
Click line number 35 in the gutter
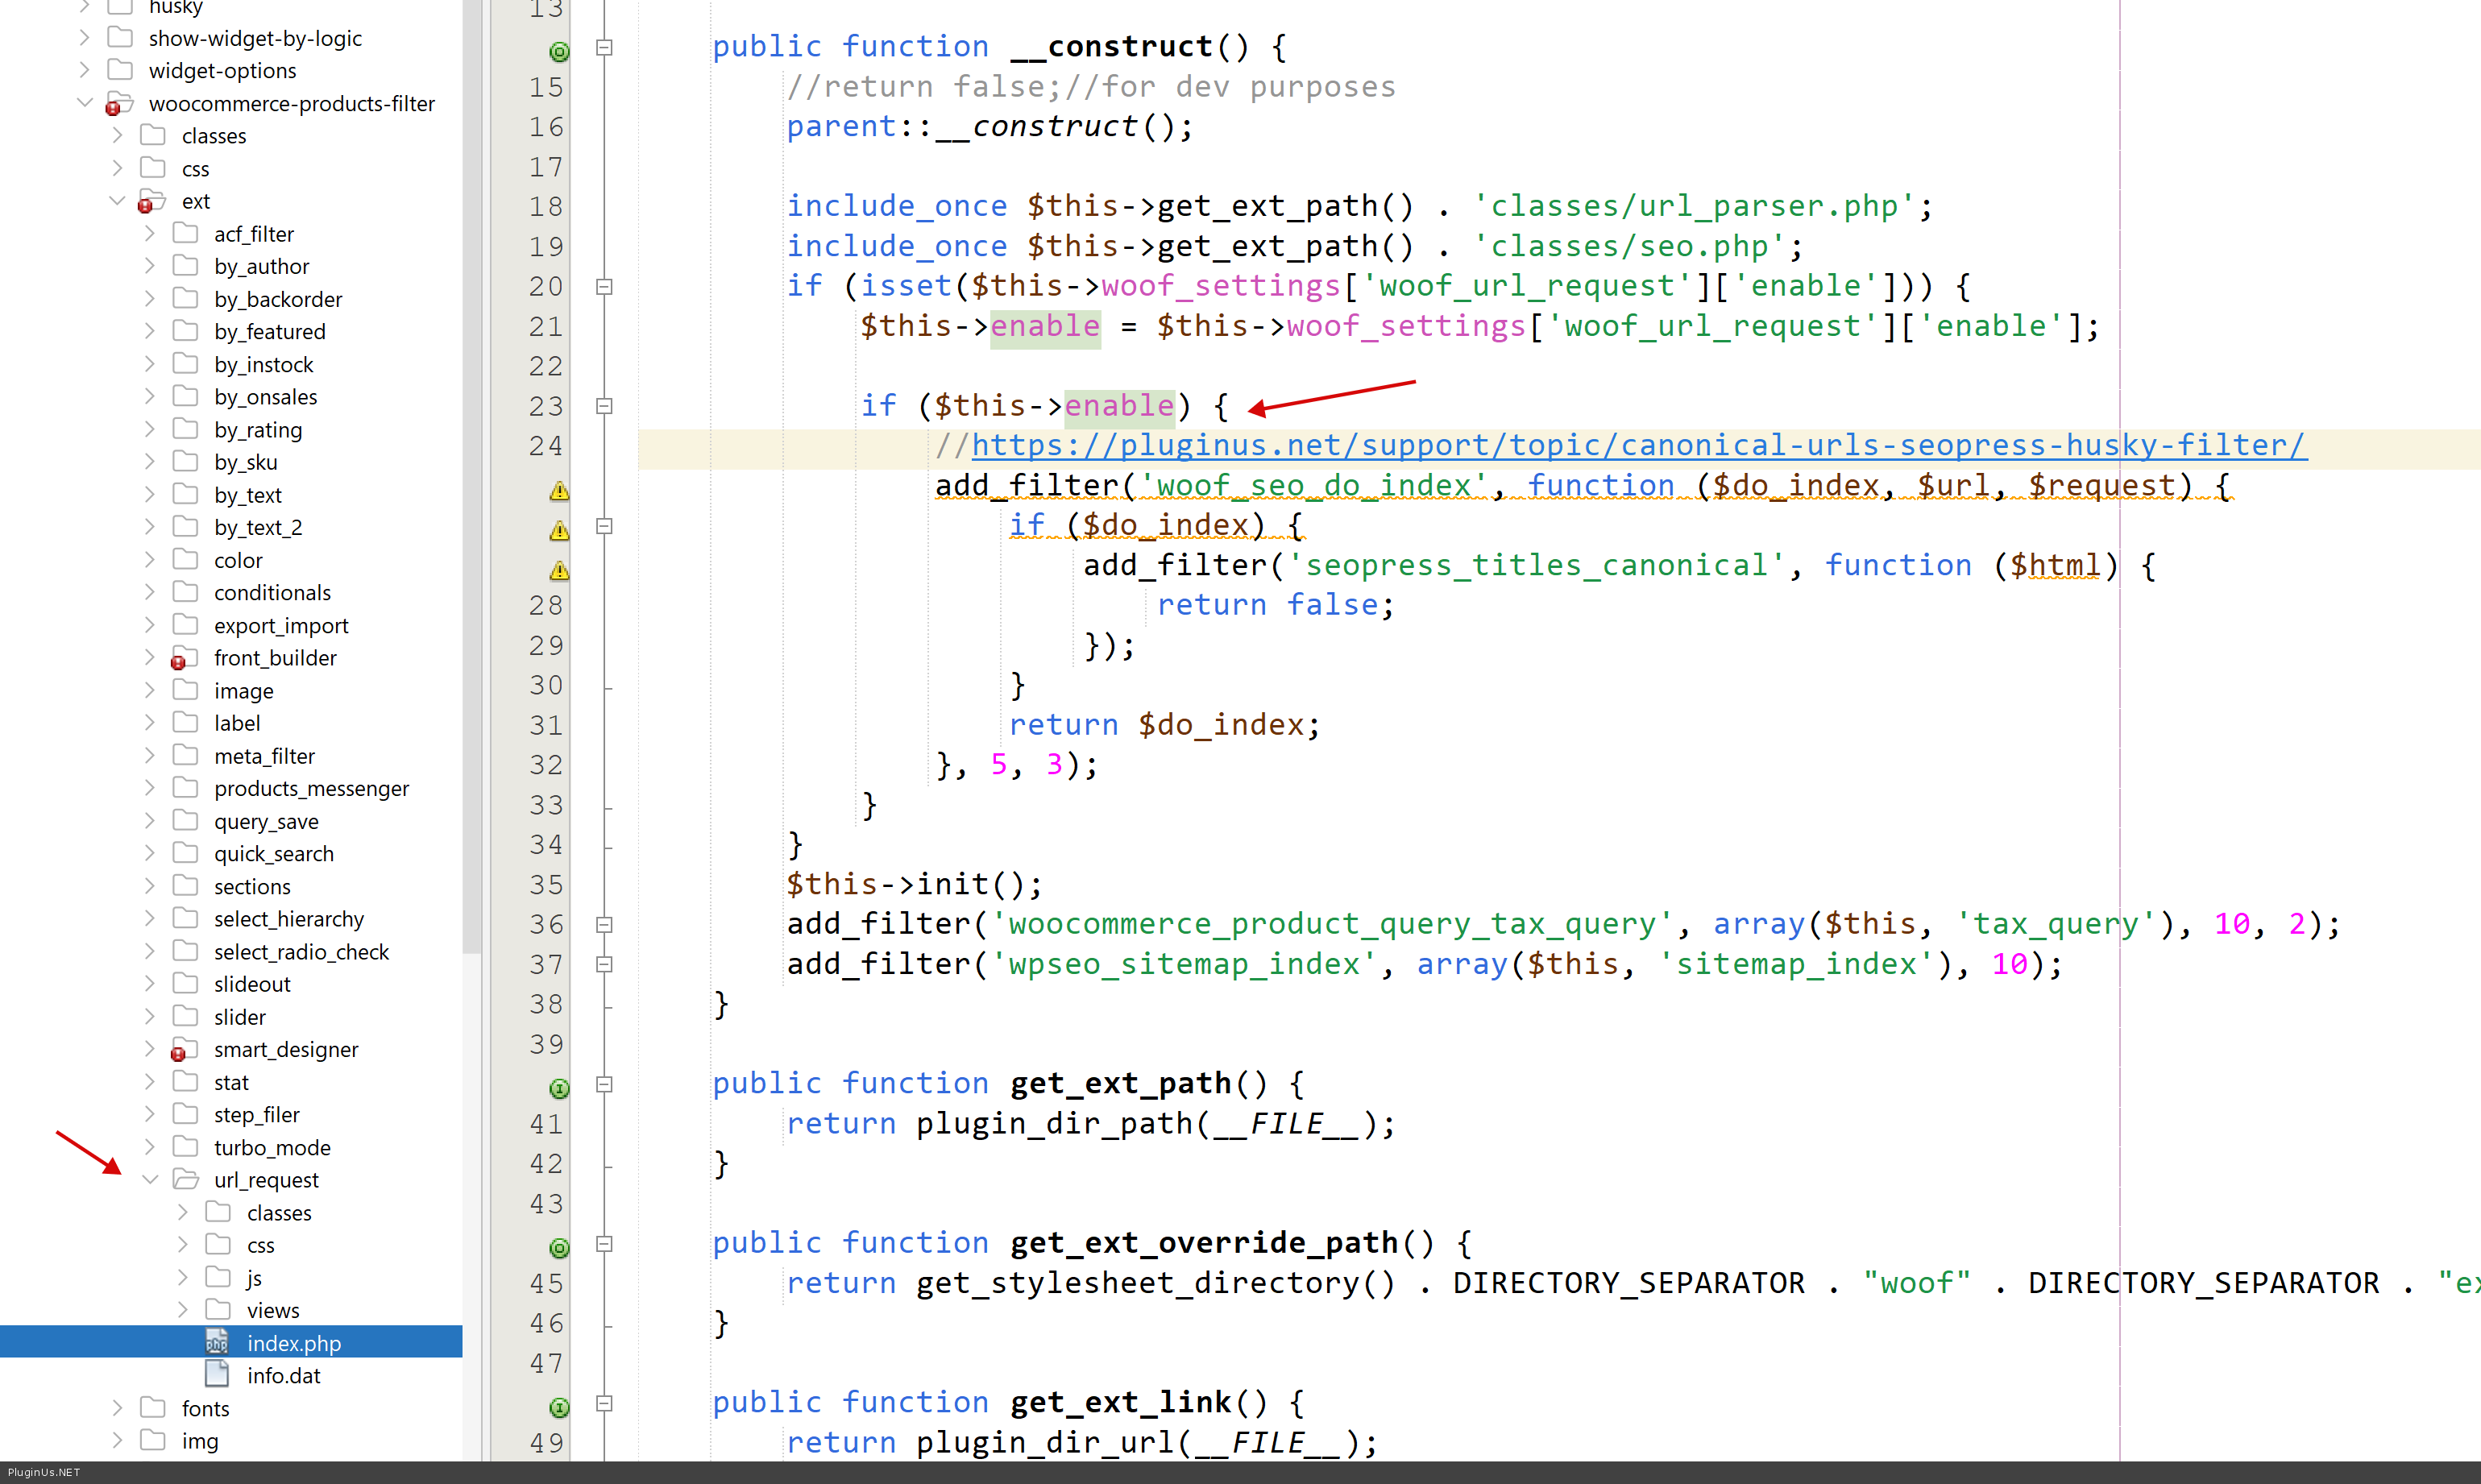546,885
